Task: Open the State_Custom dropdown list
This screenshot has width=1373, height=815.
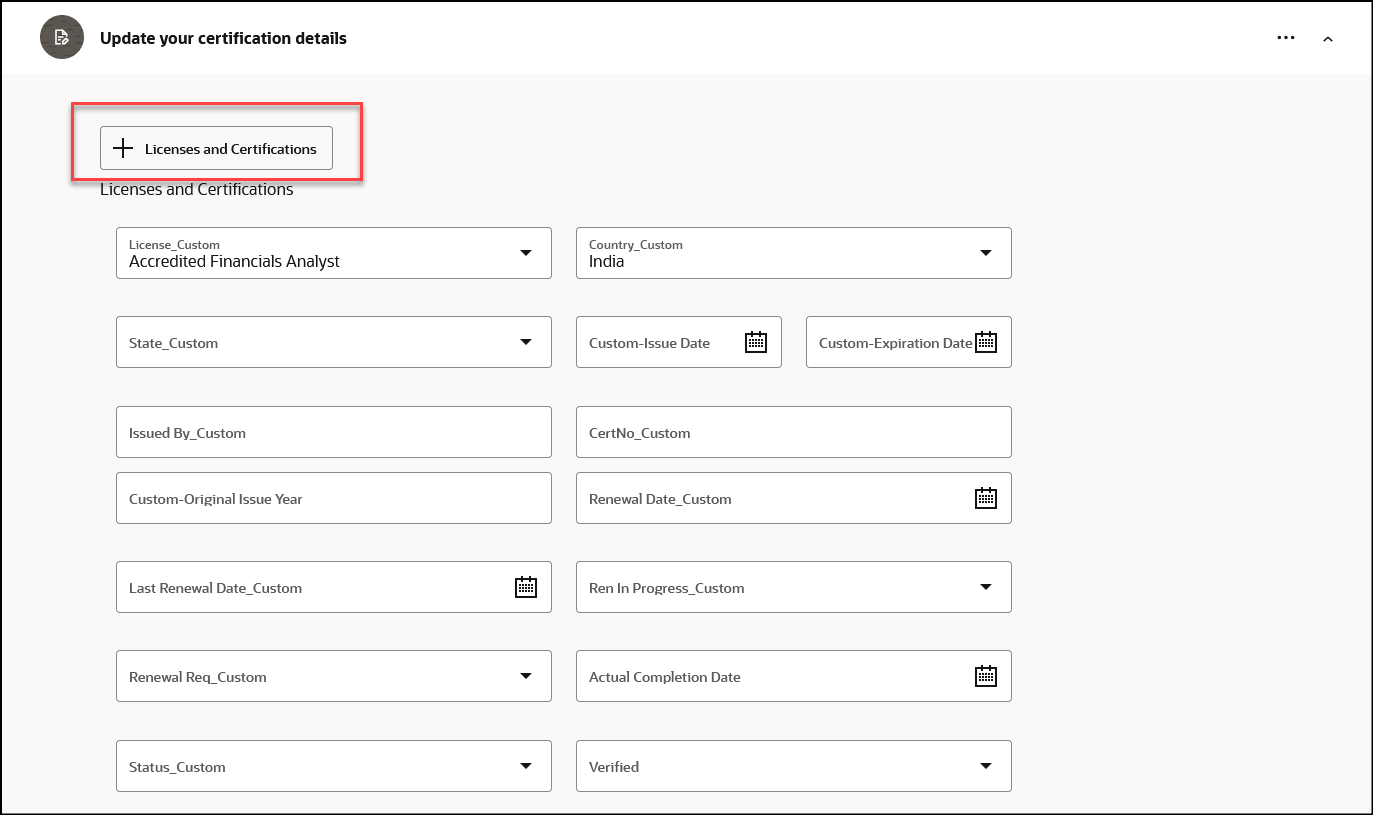Action: [x=526, y=342]
